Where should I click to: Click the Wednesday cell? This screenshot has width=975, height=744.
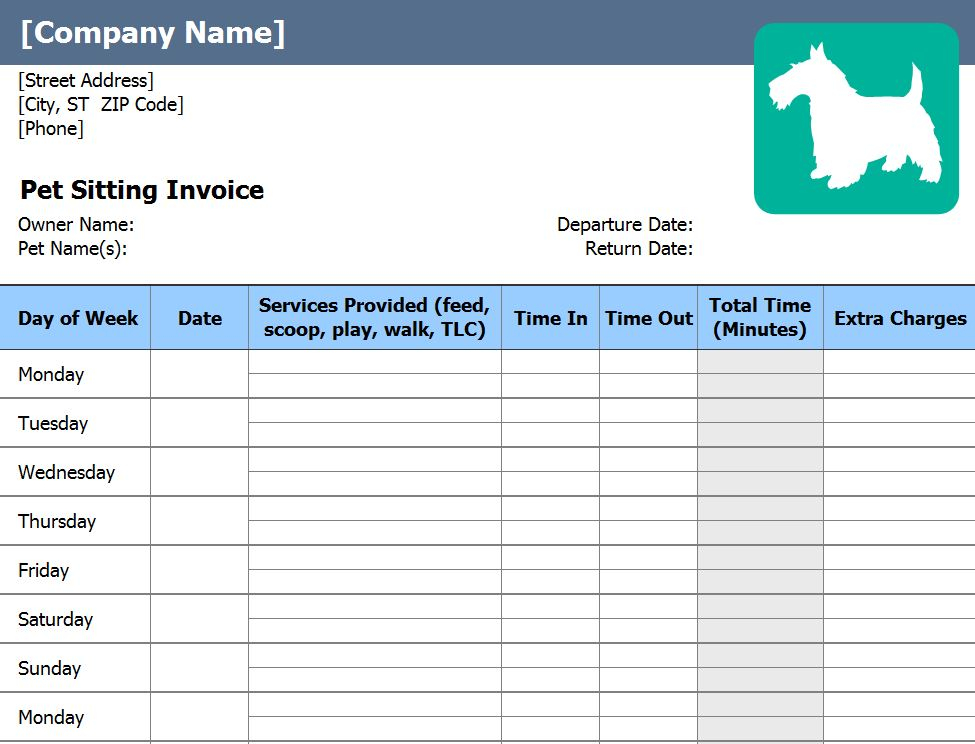(x=75, y=472)
